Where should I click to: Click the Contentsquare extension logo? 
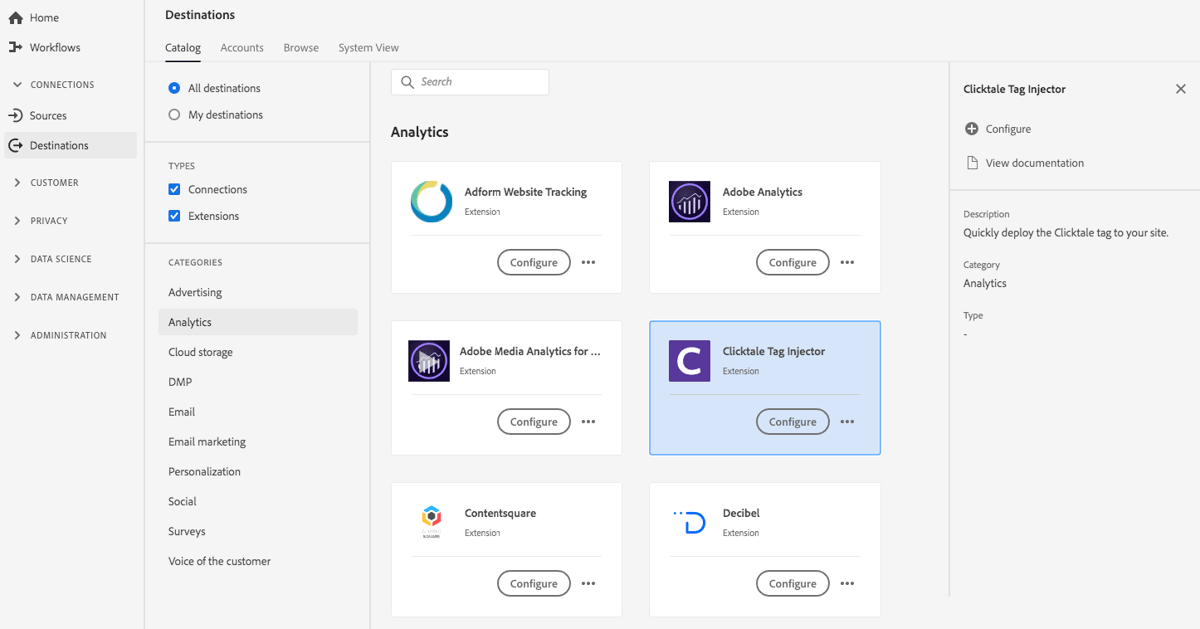(430, 521)
